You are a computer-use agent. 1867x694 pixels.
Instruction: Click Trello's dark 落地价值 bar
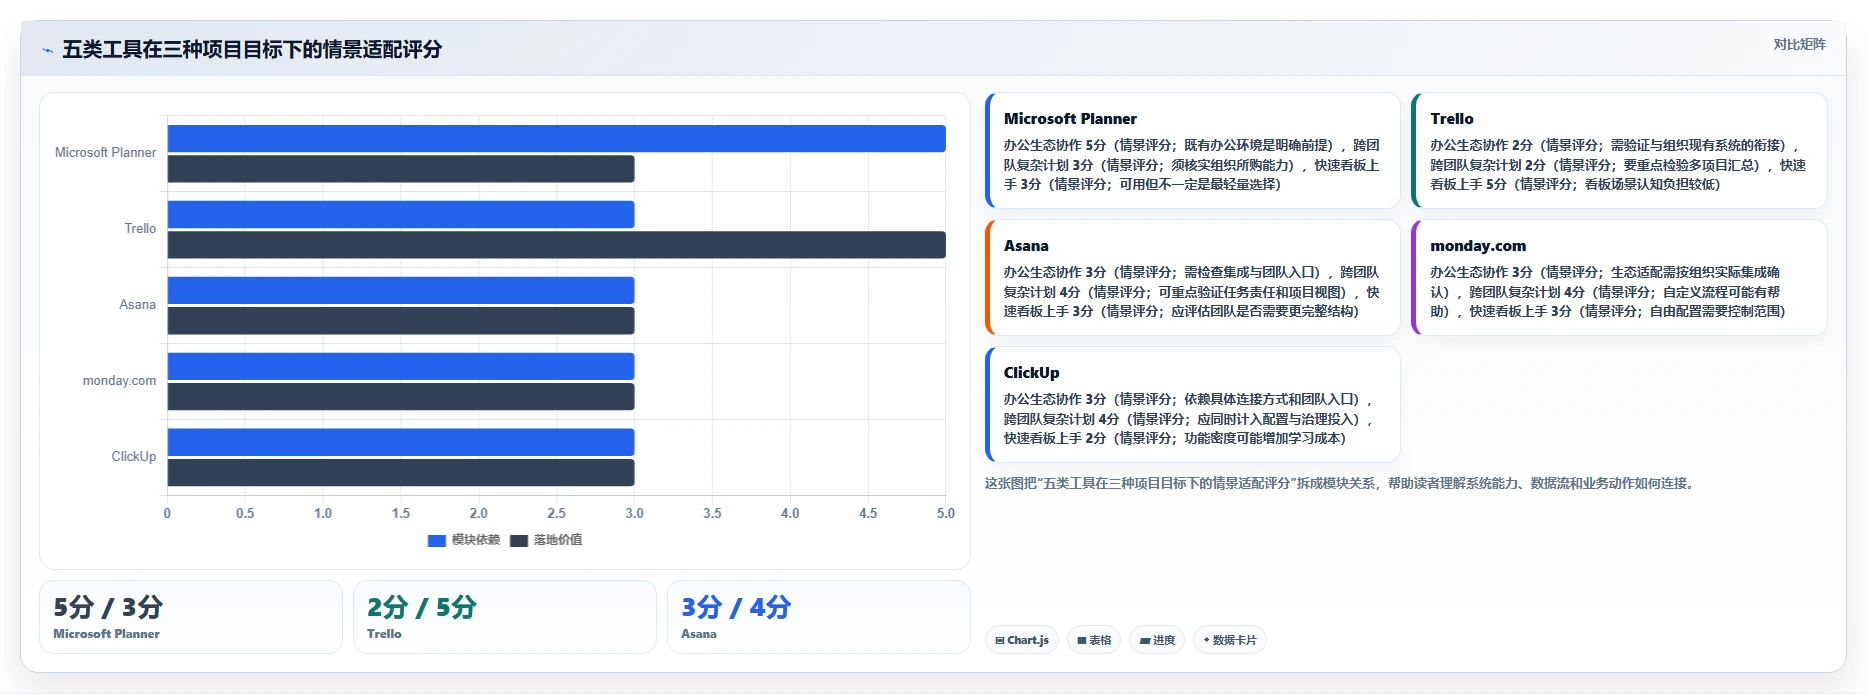tap(556, 245)
